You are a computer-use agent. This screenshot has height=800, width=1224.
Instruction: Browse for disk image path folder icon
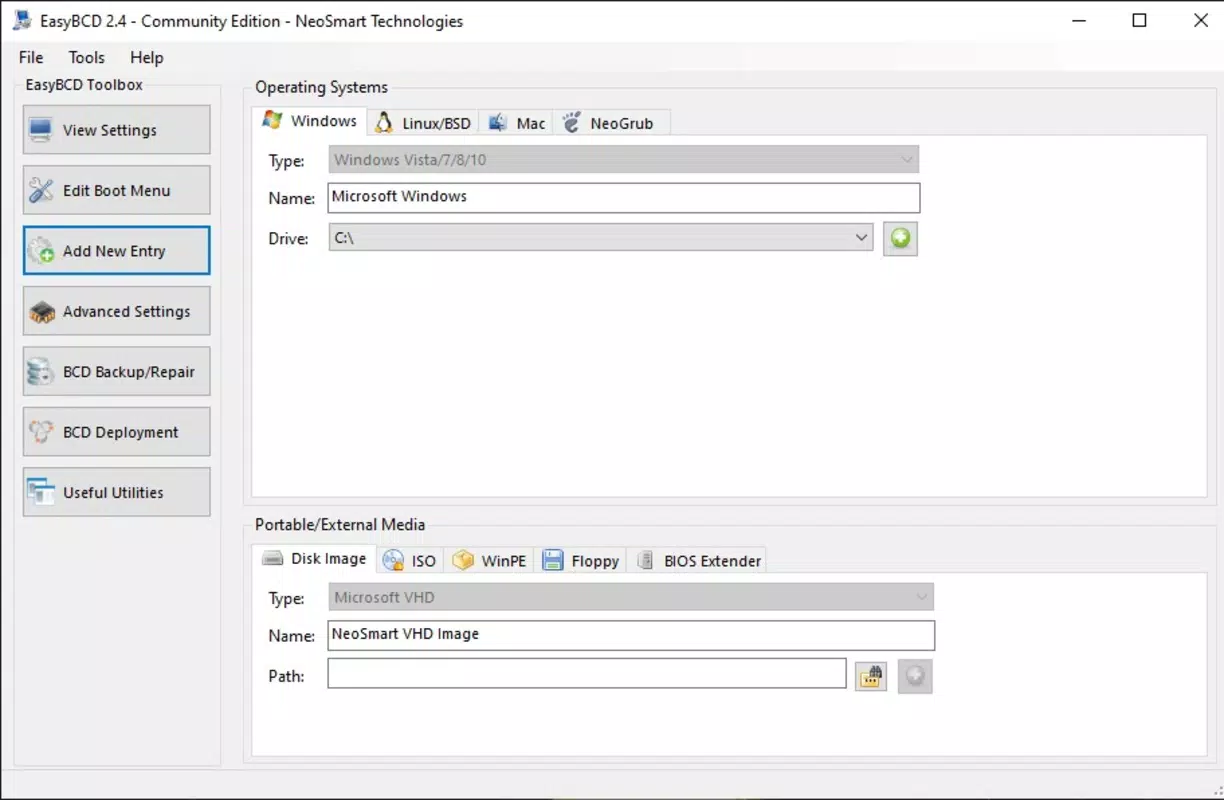pyautogui.click(x=871, y=676)
